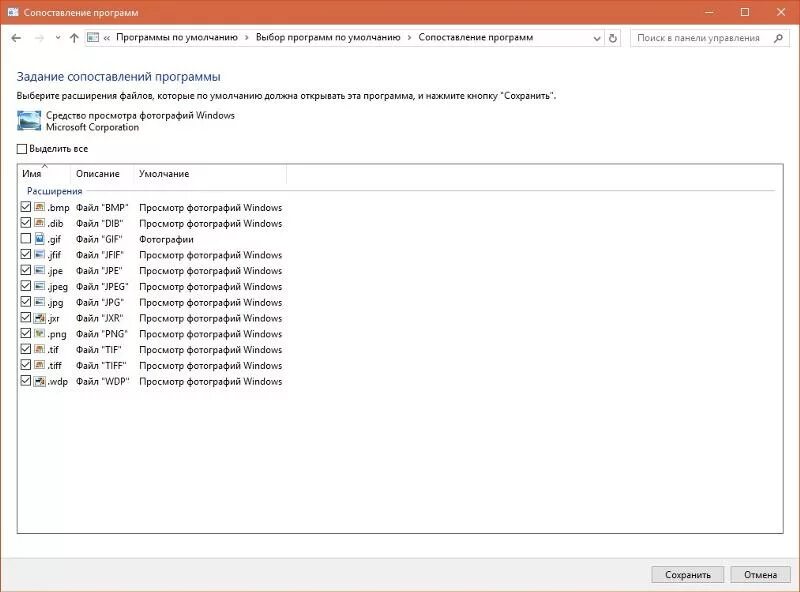Select the 'Файл "BMP"' description cell
This screenshot has width=800, height=592.
(x=102, y=207)
